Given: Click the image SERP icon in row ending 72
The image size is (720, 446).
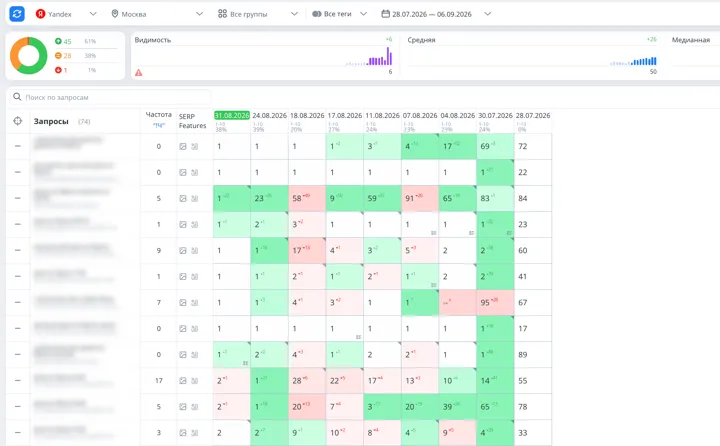Looking at the screenshot, I should click(183, 147).
